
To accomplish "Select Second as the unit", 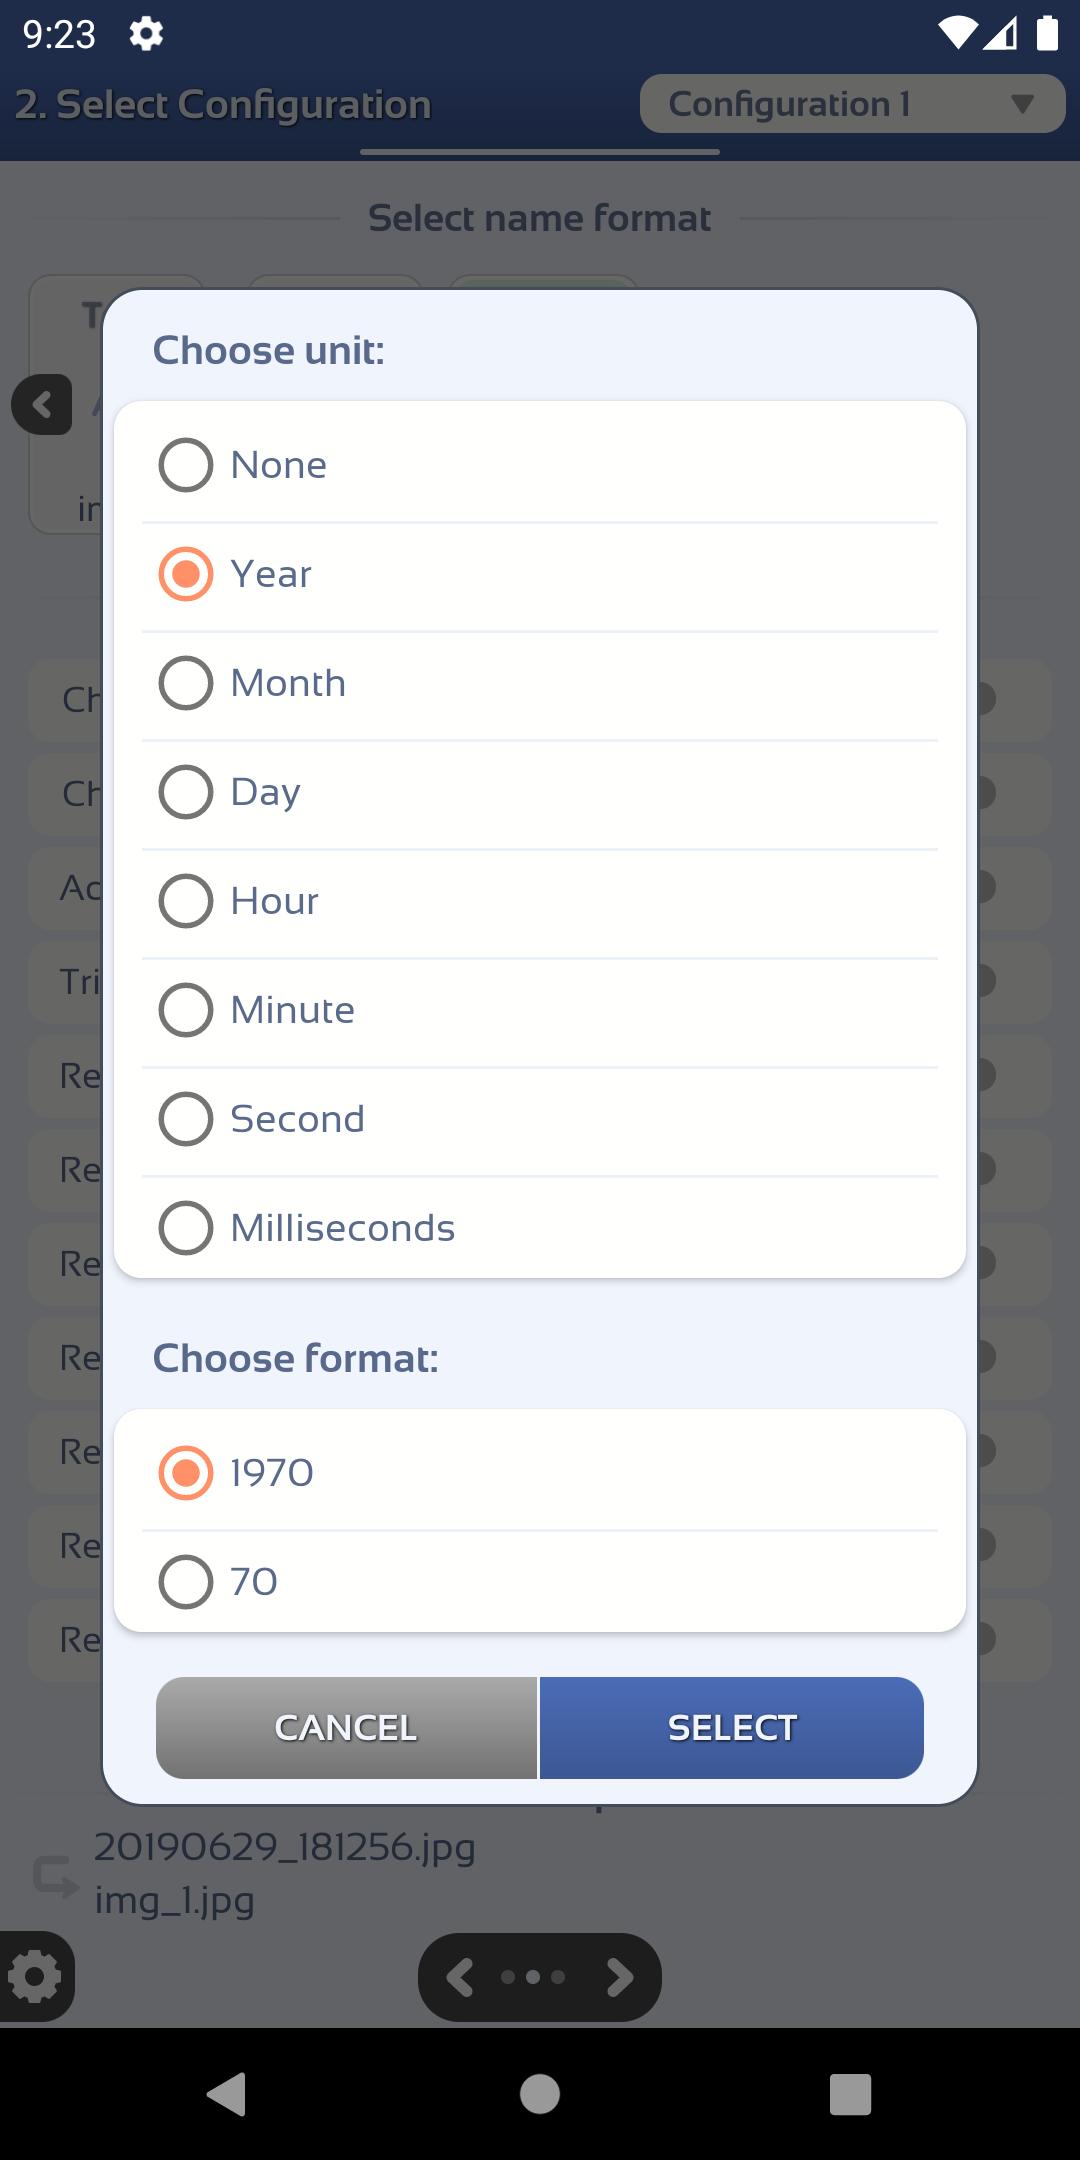I will click(x=540, y=1119).
